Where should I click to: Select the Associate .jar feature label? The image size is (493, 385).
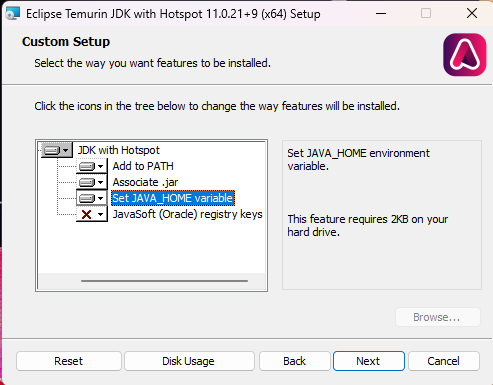coord(145,182)
